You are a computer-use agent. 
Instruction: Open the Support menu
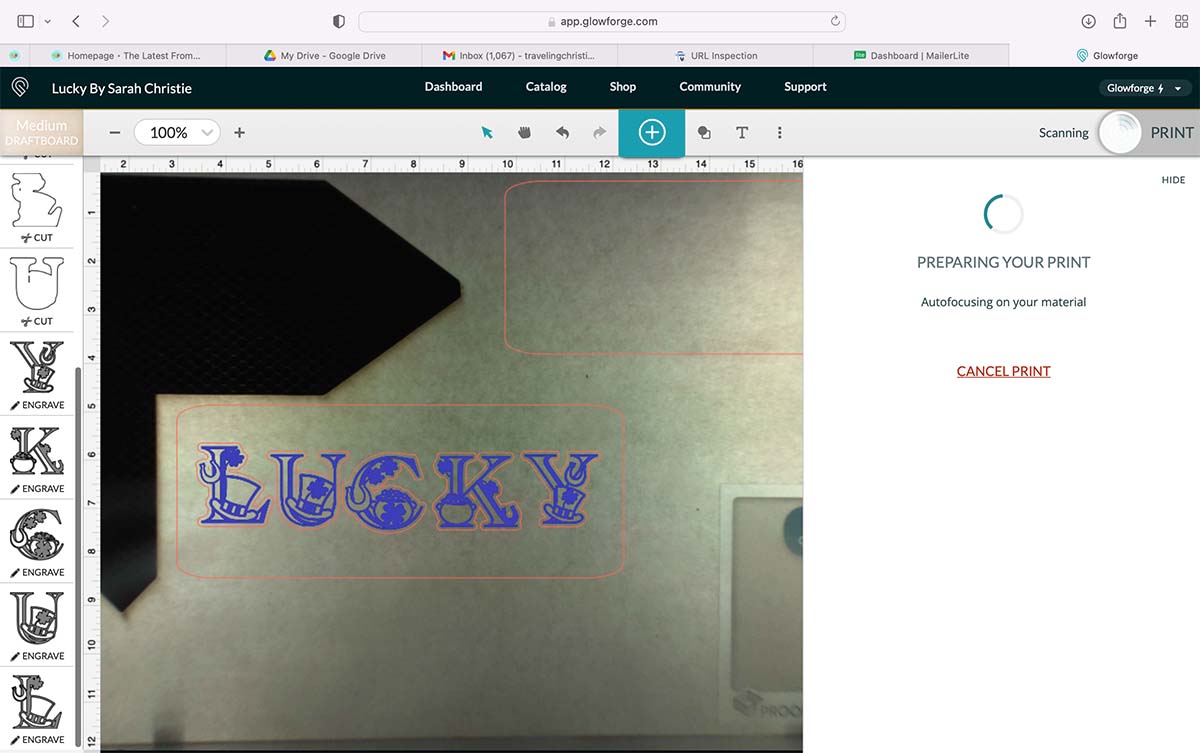coord(805,87)
